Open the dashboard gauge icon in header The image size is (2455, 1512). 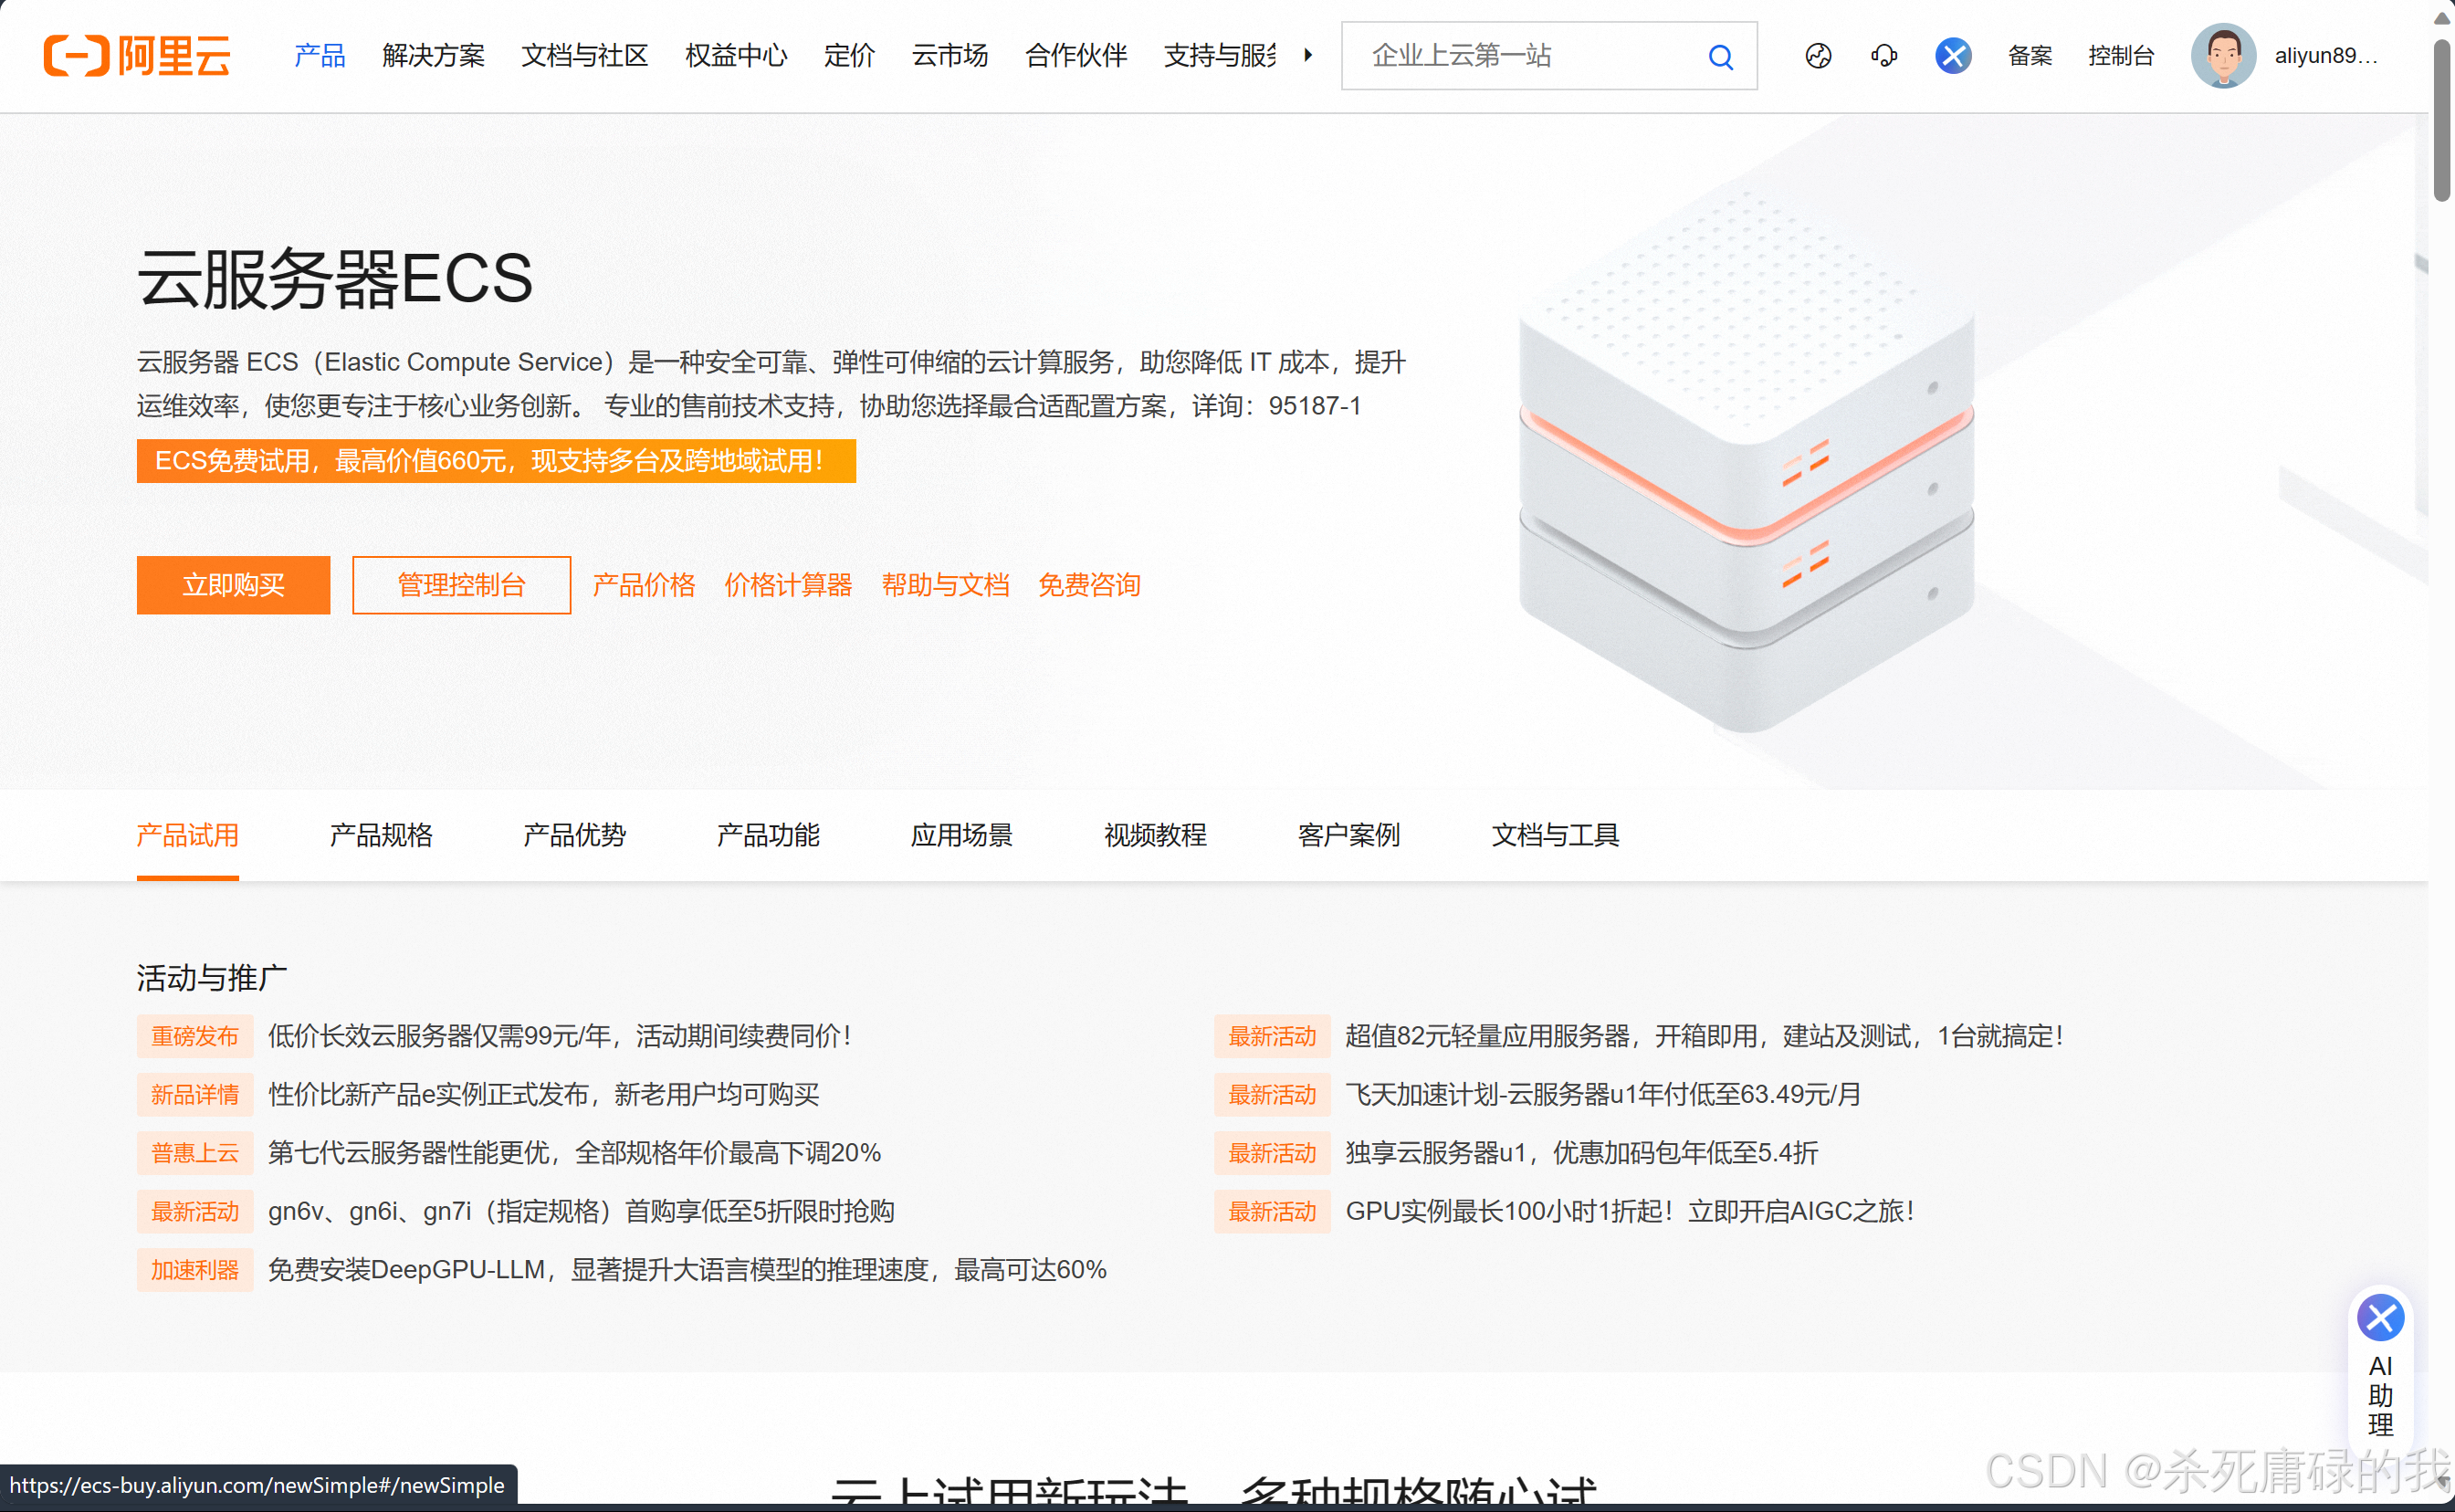point(1818,56)
